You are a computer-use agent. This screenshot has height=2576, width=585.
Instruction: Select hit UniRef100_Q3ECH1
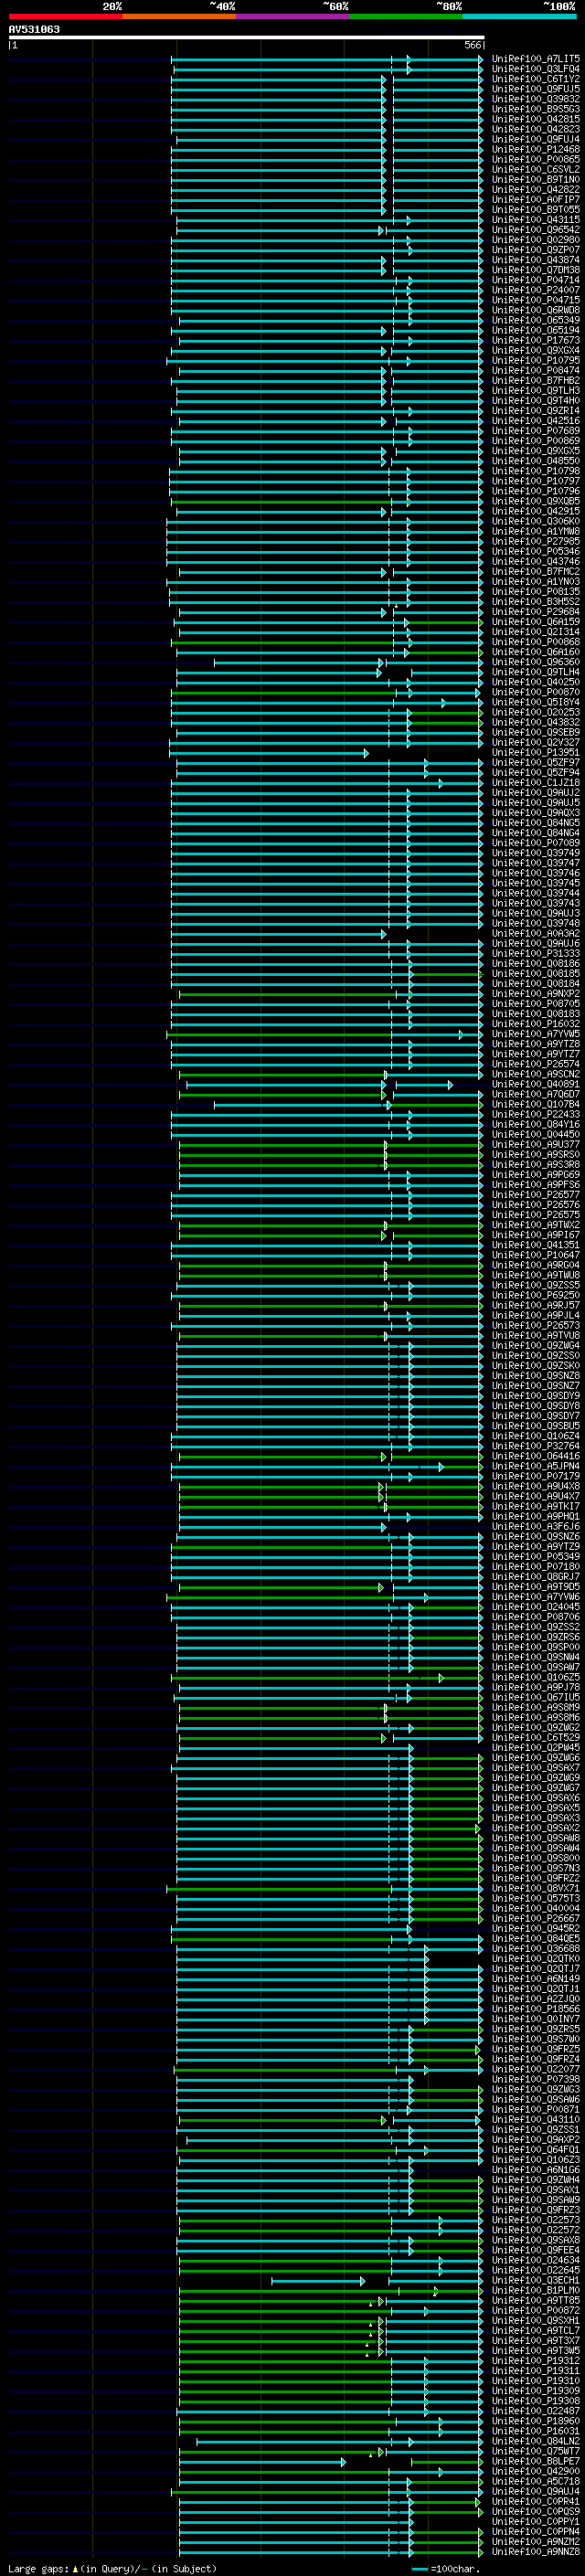pos(536,2280)
